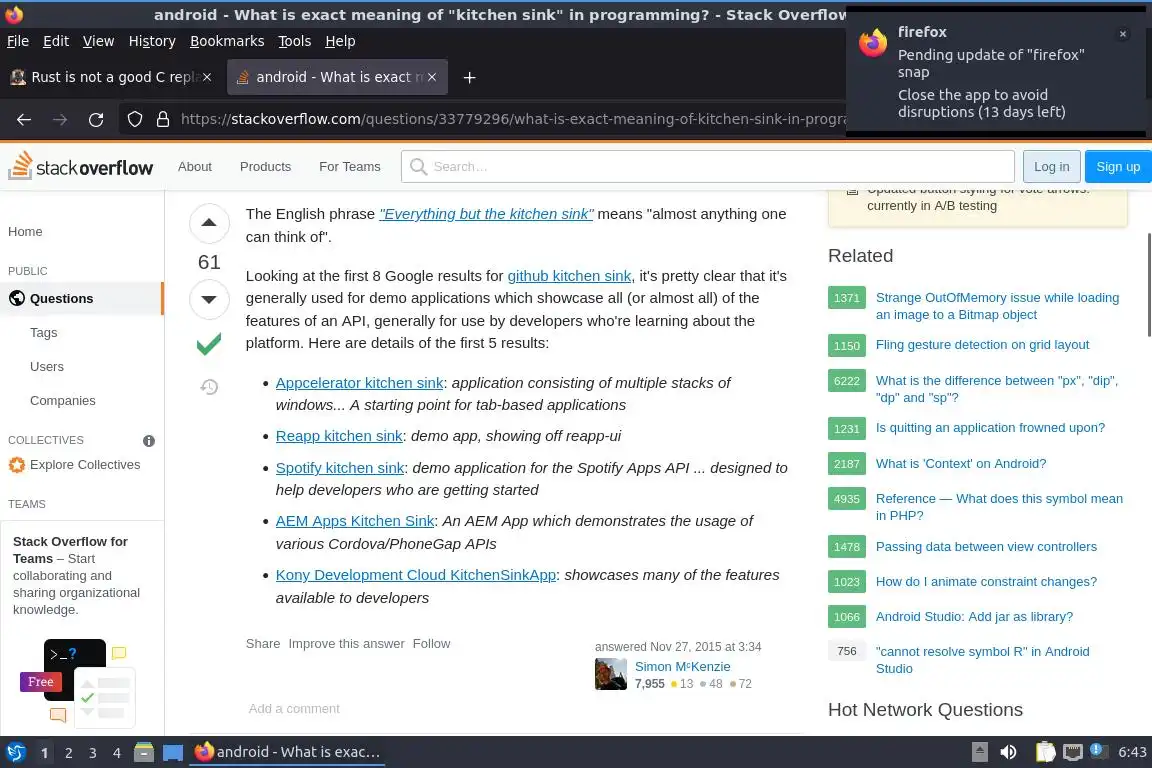Screen dimensions: 1152x768
Task: Click Share below the answer
Action: 263,644
